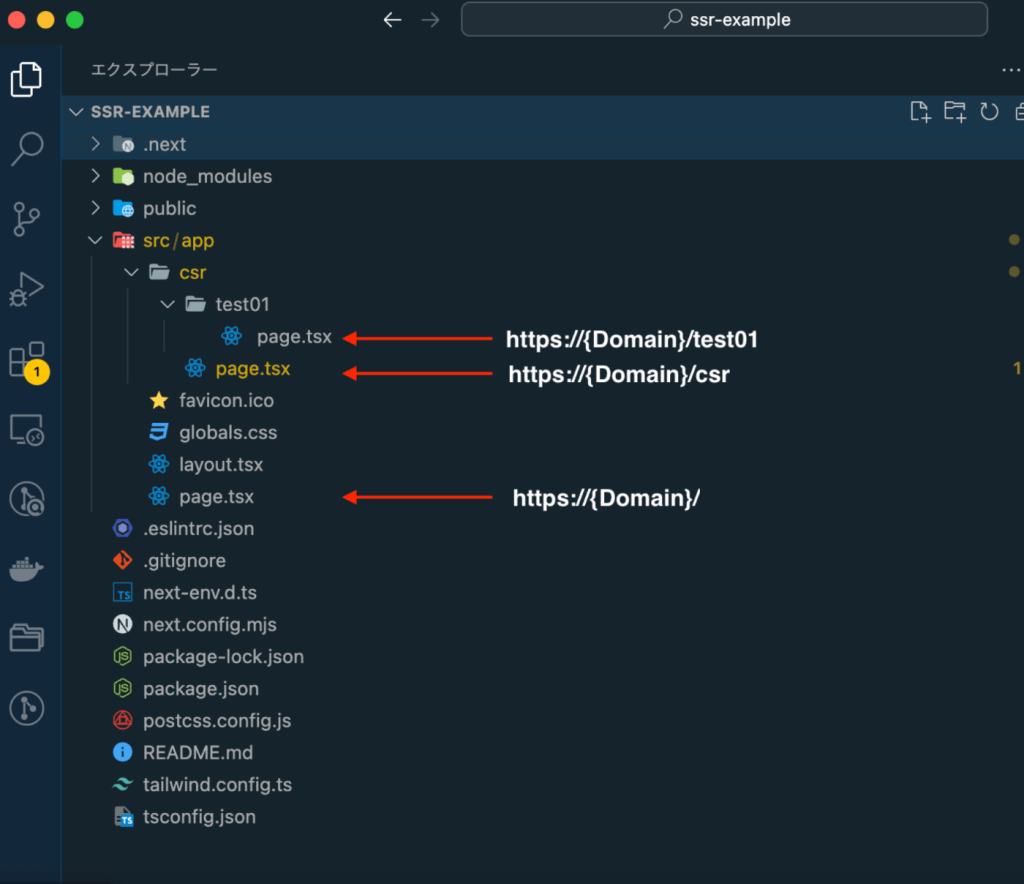Expand the .next folder

click(164, 144)
